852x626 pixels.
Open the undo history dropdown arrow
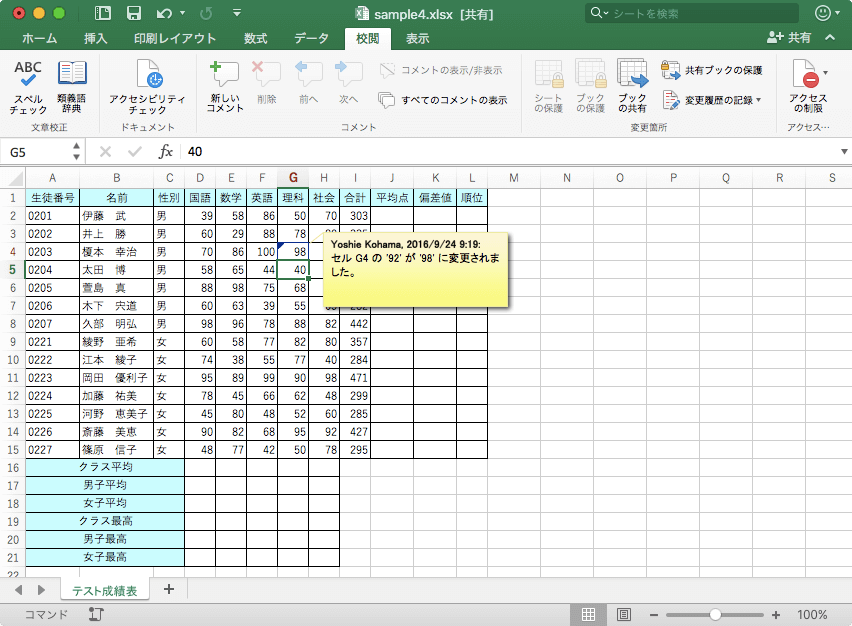(182, 13)
